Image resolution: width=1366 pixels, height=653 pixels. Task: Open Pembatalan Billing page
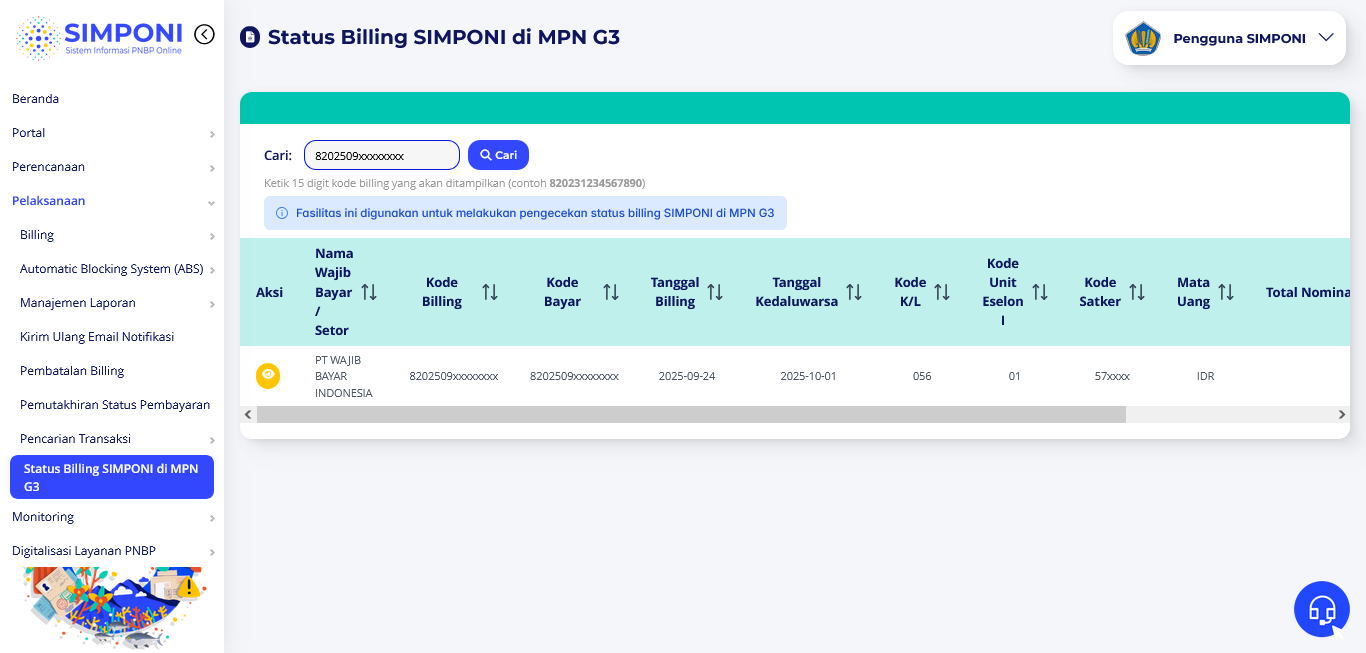tap(72, 371)
